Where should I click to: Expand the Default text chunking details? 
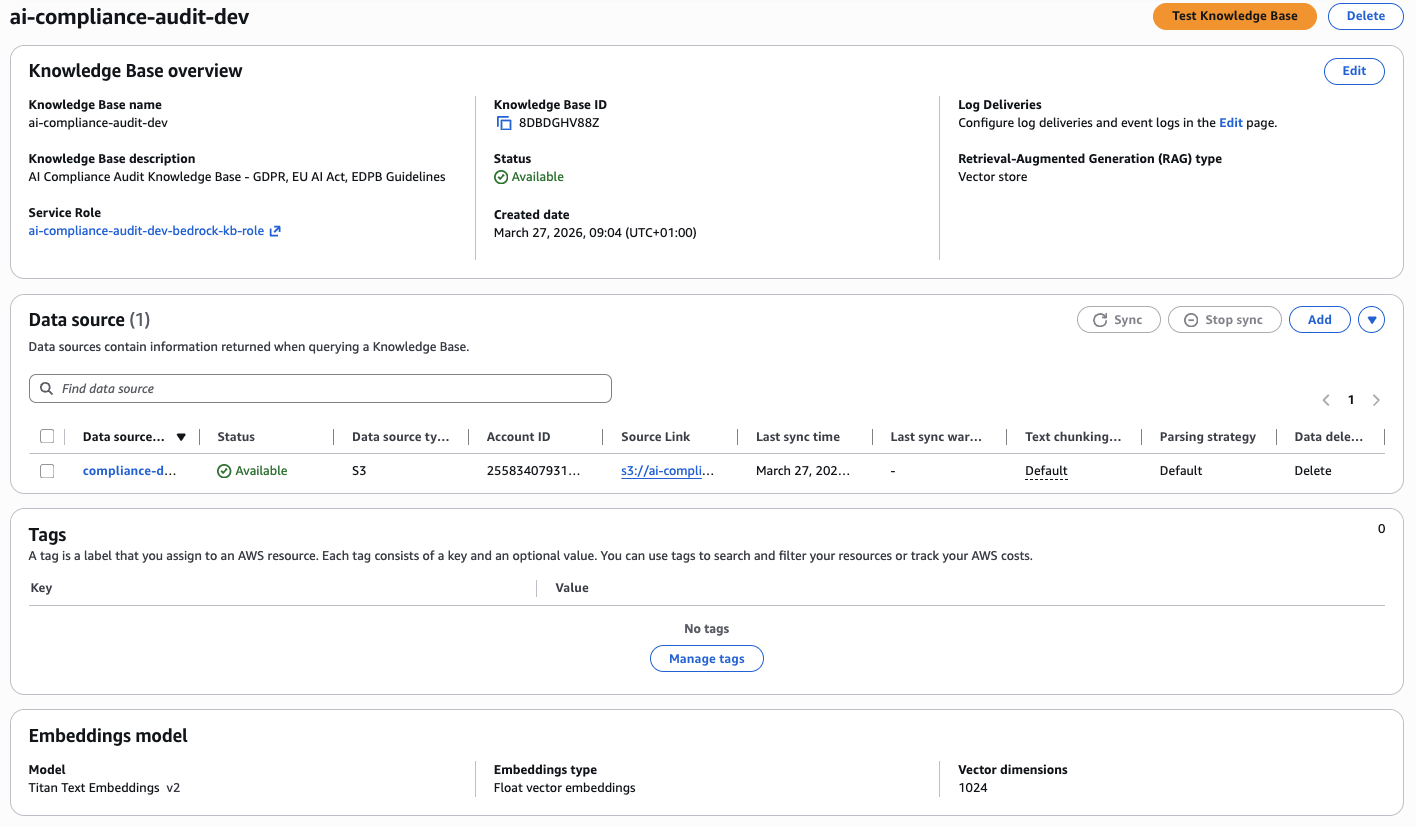pos(1045,470)
